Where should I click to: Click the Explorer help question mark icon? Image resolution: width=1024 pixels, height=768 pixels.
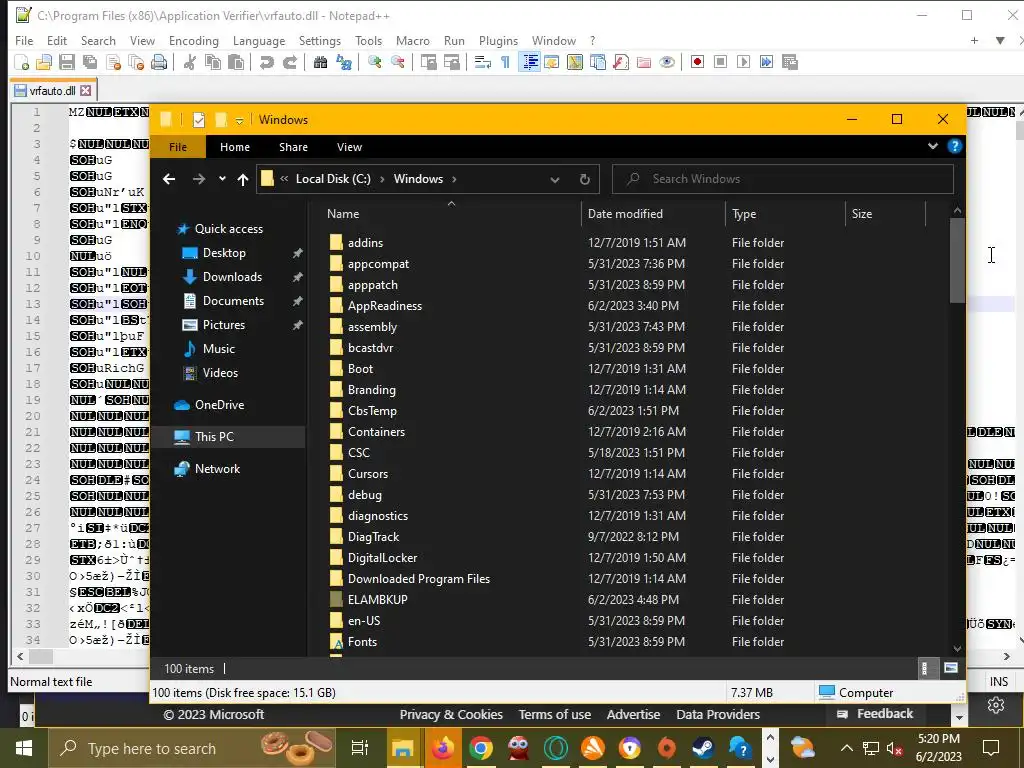(x=954, y=146)
